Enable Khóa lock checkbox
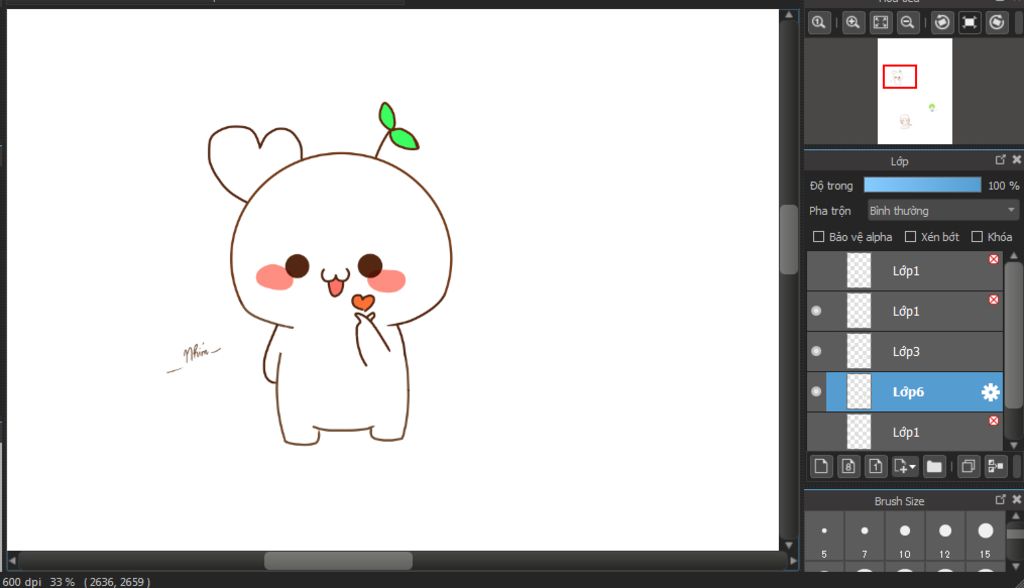This screenshot has height=588, width=1024. [977, 237]
